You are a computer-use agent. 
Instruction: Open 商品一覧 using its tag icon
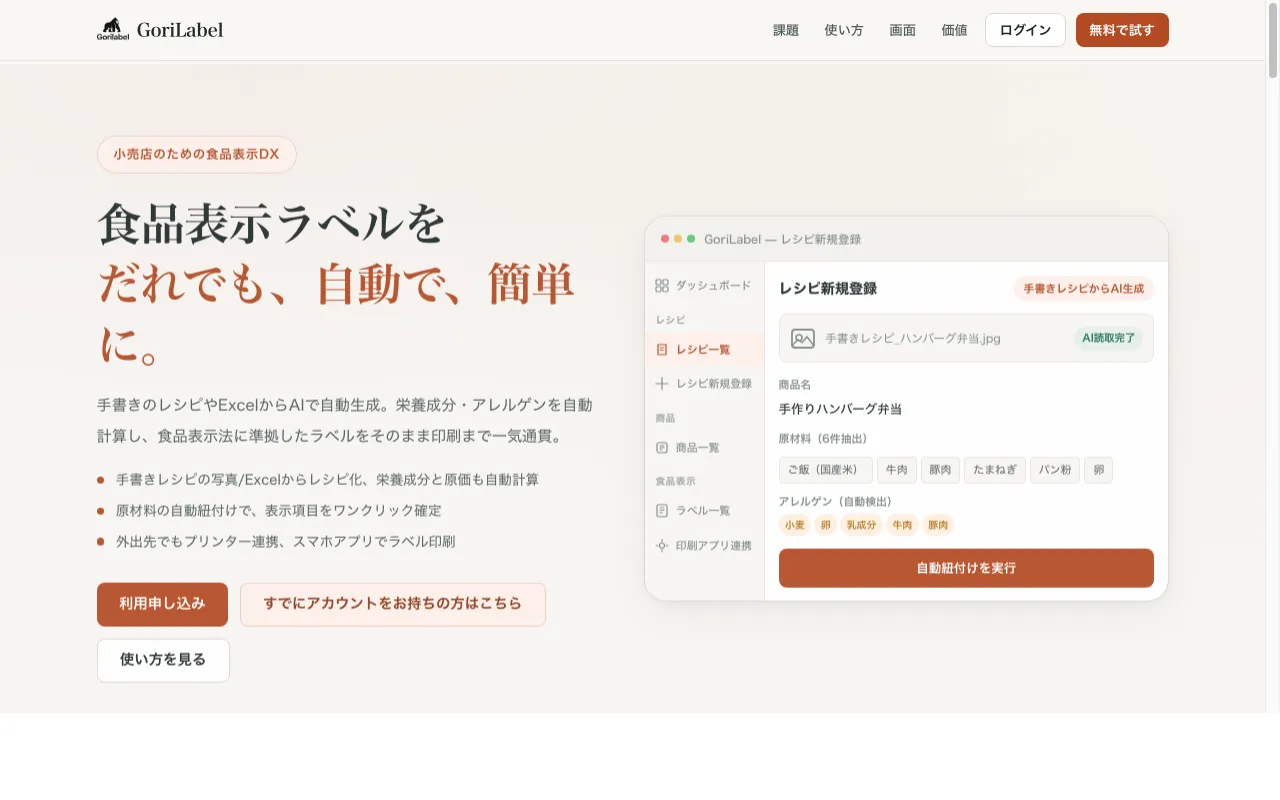(662, 447)
